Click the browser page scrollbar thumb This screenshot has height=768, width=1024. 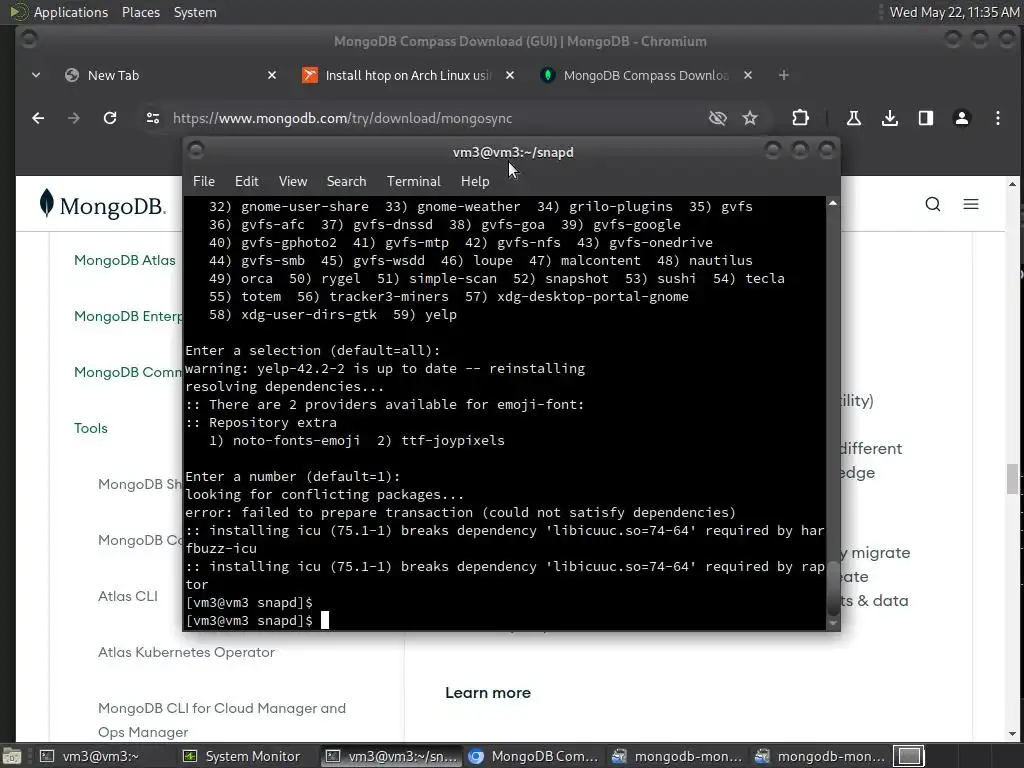[x=1012, y=479]
